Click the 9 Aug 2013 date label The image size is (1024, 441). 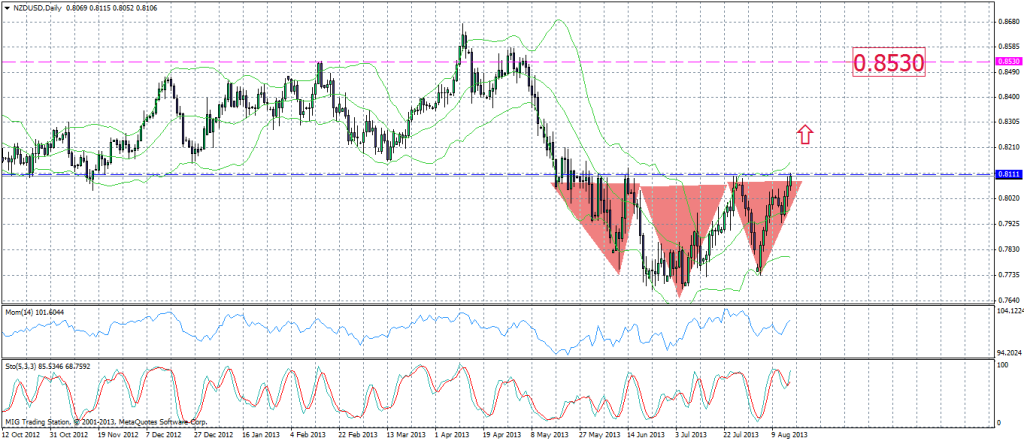point(790,434)
